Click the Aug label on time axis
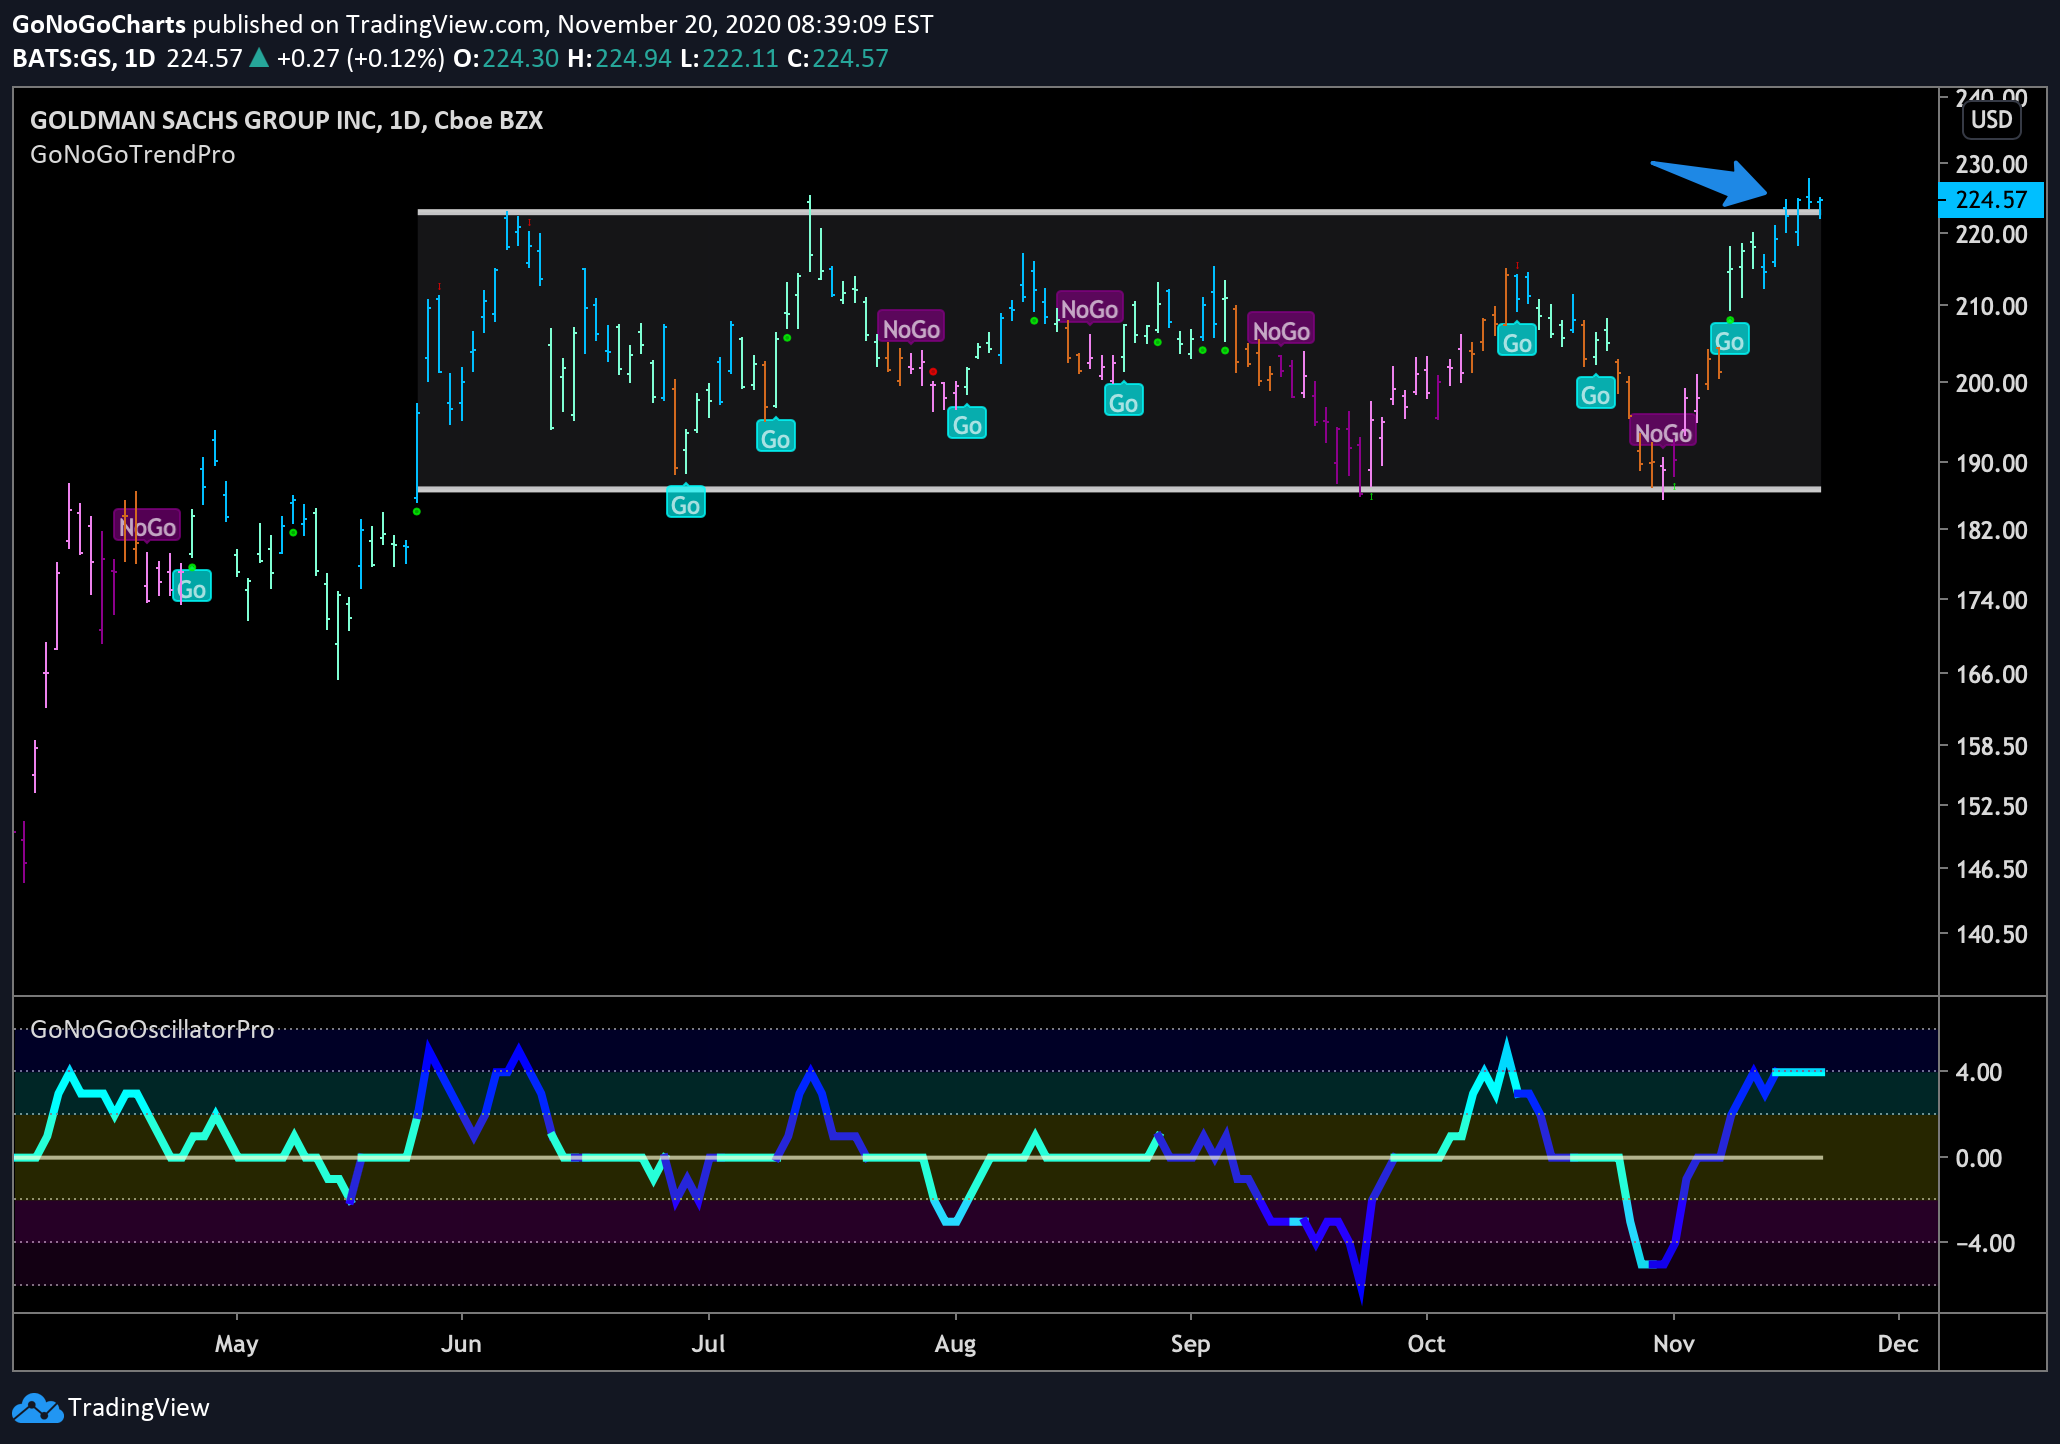The image size is (2060, 1444). 955,1343
